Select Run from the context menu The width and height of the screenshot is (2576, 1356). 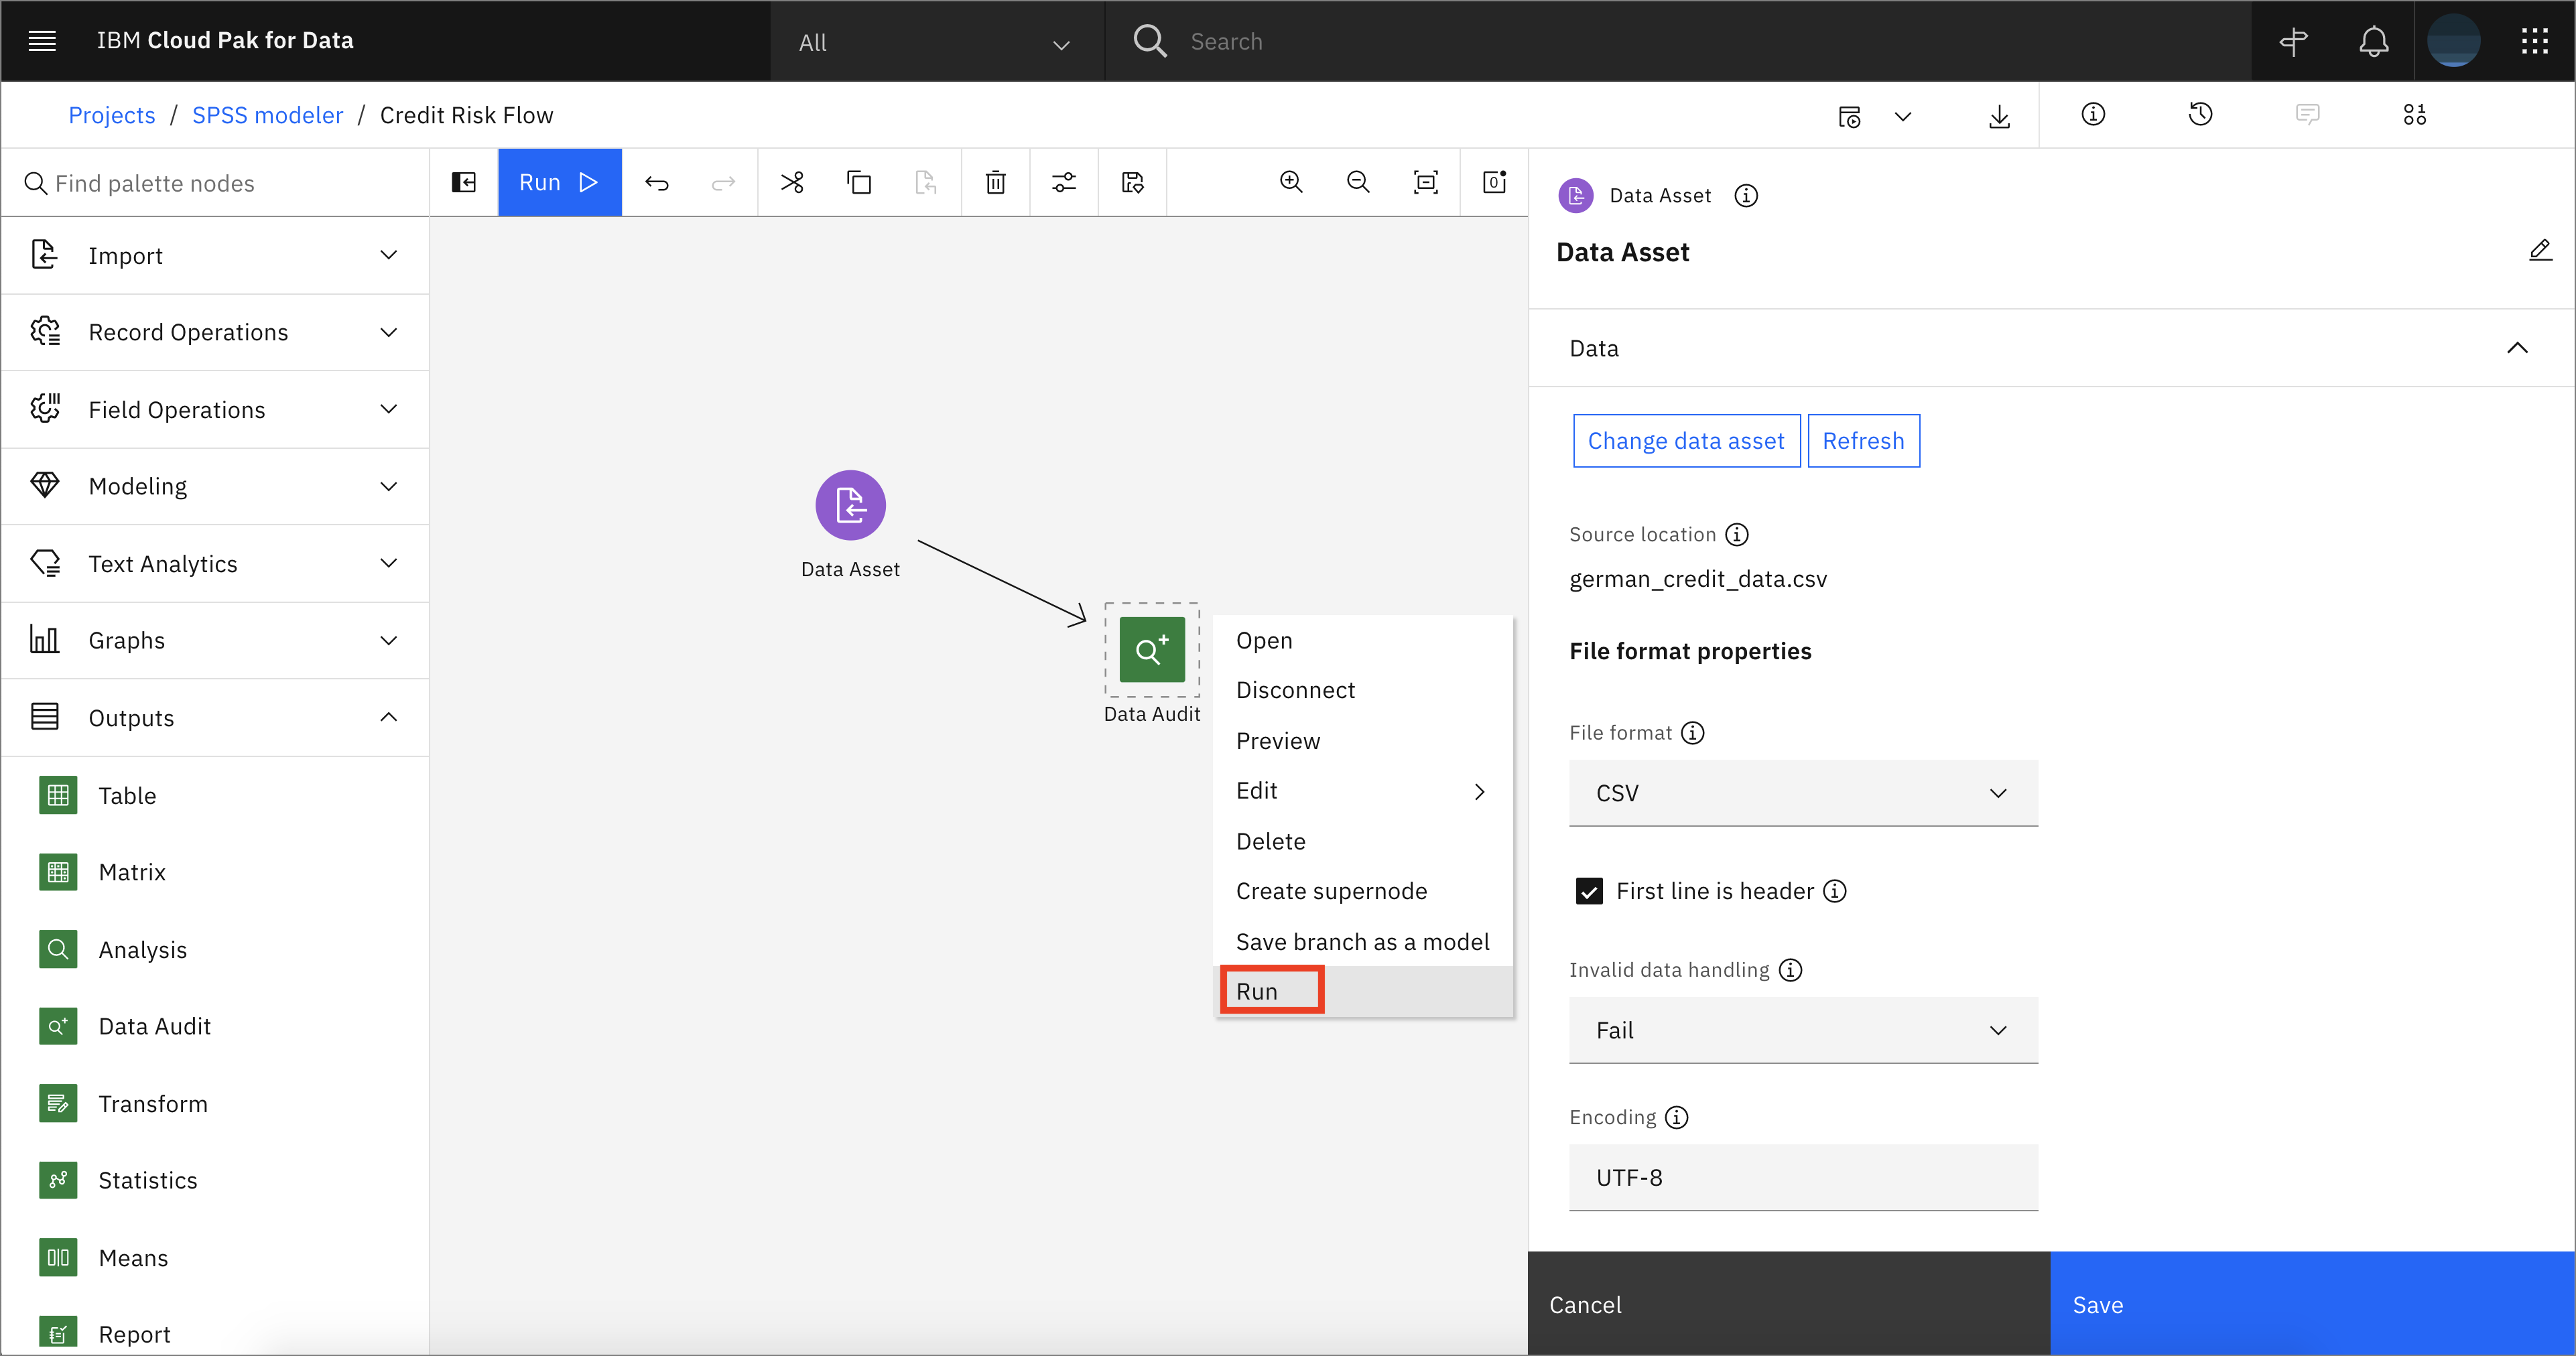(1257, 990)
